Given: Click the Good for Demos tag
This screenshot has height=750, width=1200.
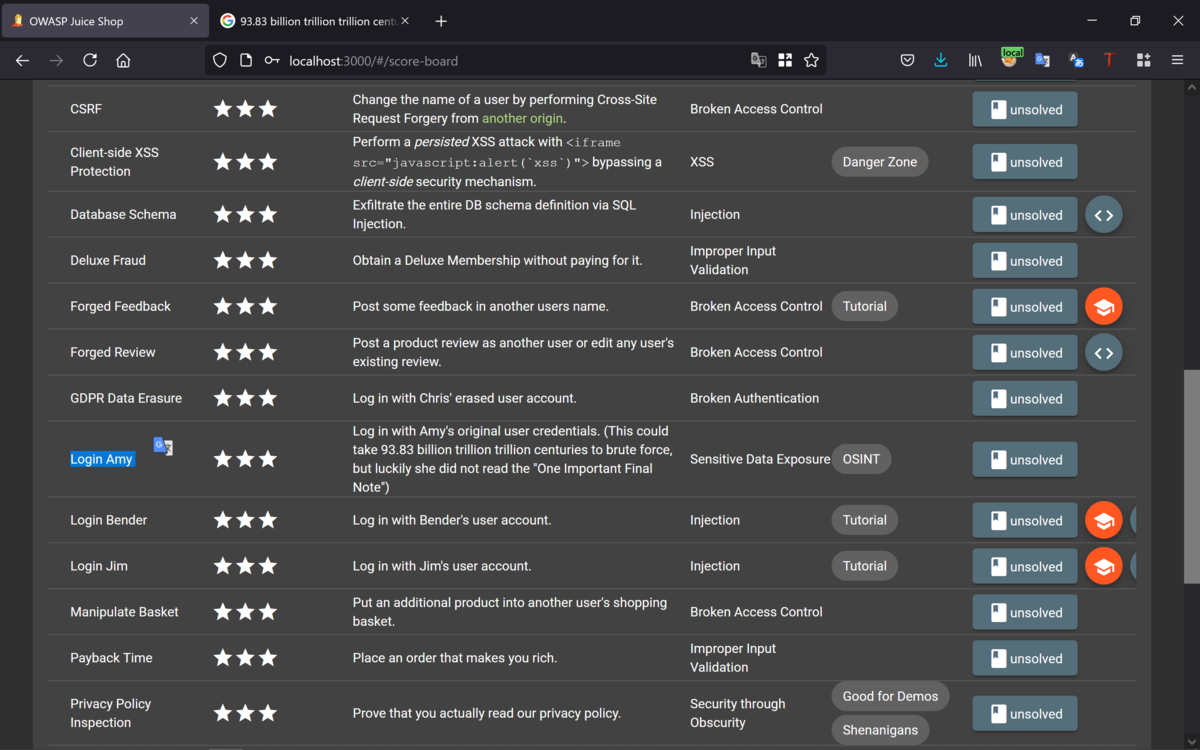Looking at the screenshot, I should click(890, 696).
